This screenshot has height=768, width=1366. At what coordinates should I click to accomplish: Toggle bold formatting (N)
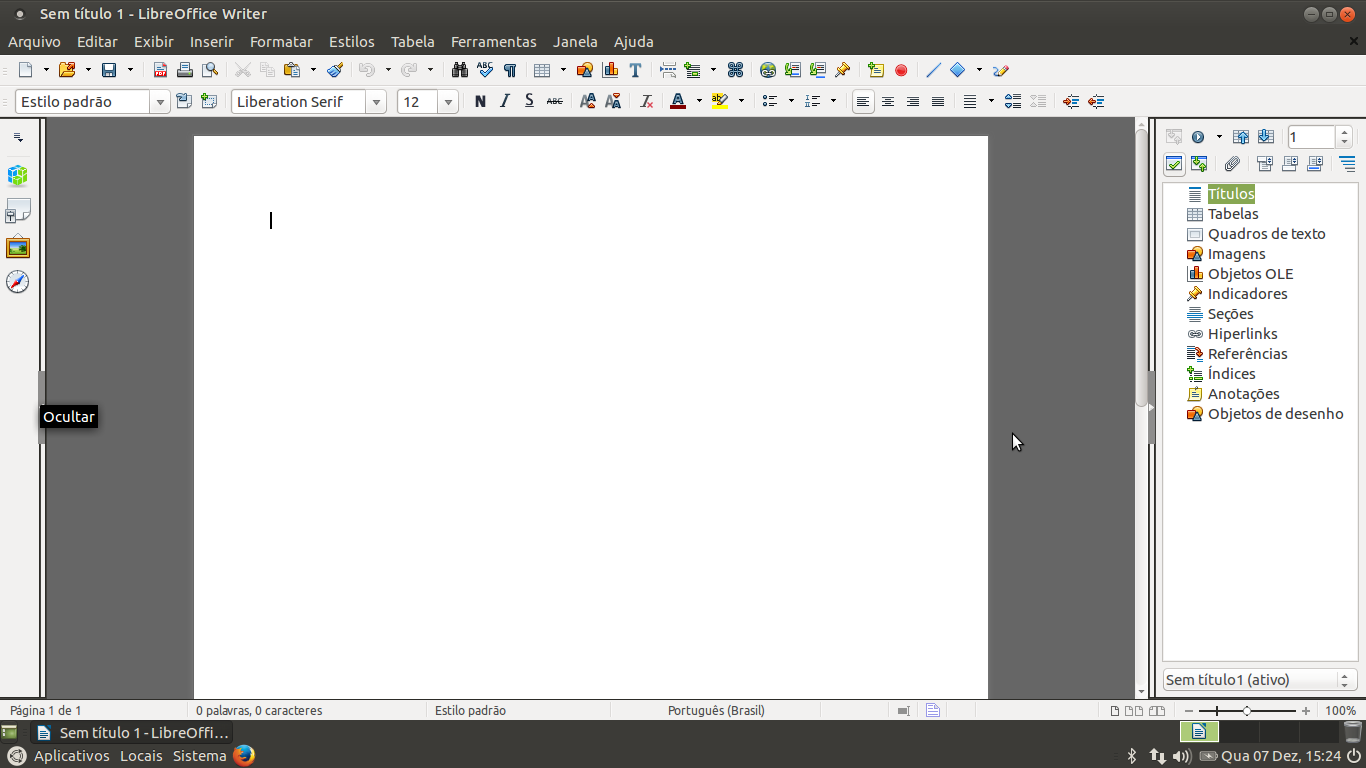pos(480,101)
